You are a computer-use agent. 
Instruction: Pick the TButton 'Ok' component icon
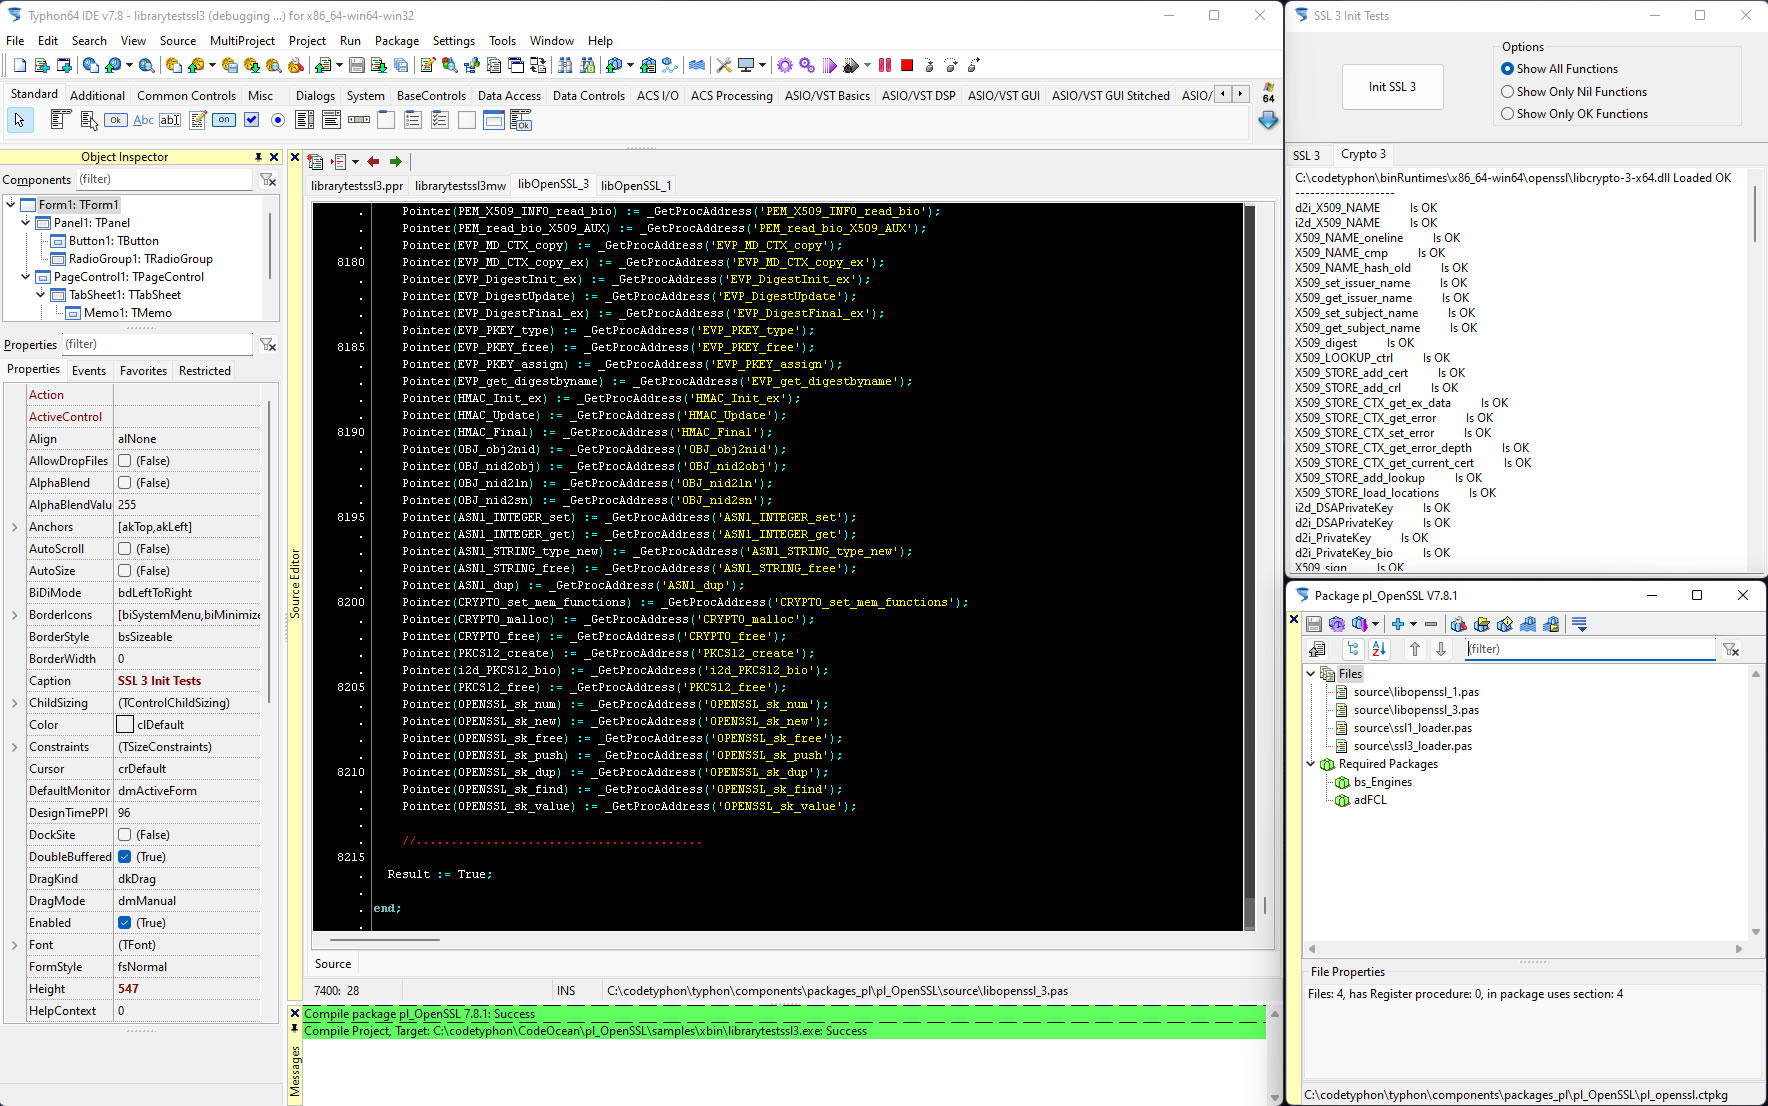click(116, 120)
